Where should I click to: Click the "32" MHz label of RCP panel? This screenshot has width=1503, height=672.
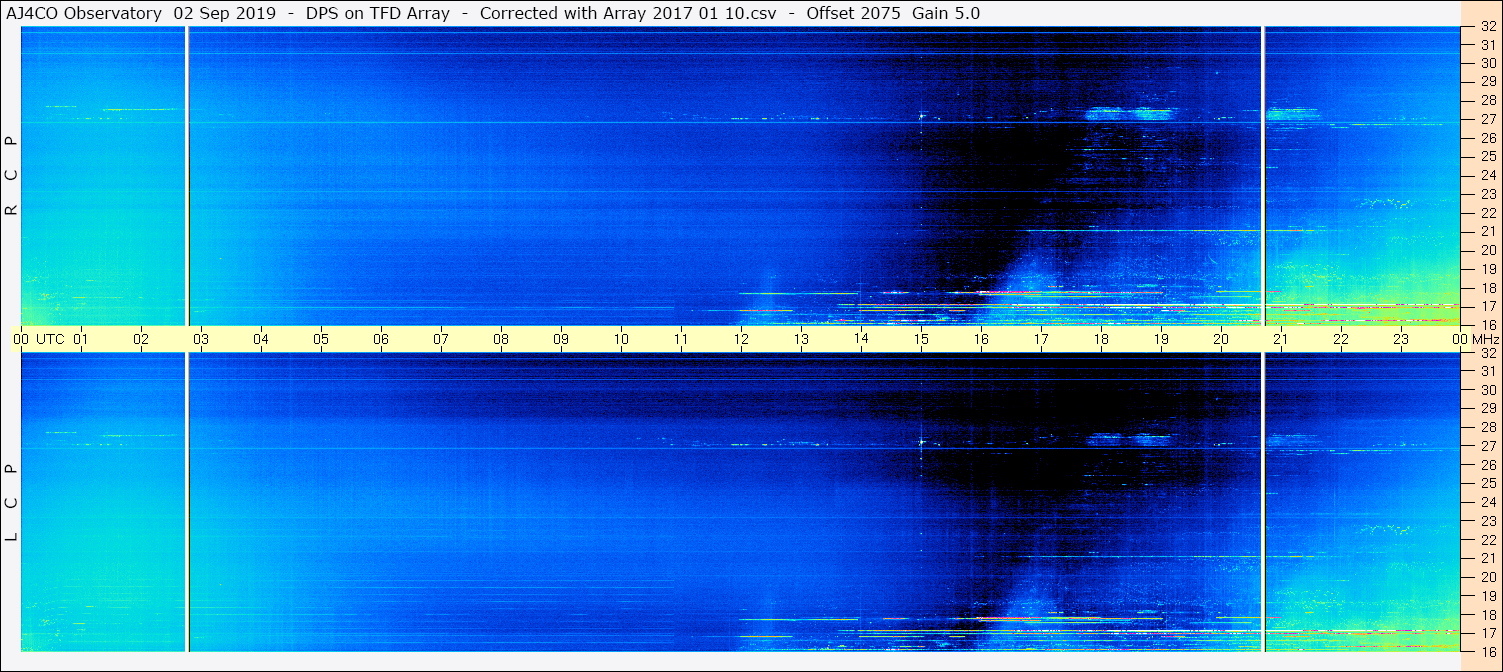pos(1488,27)
